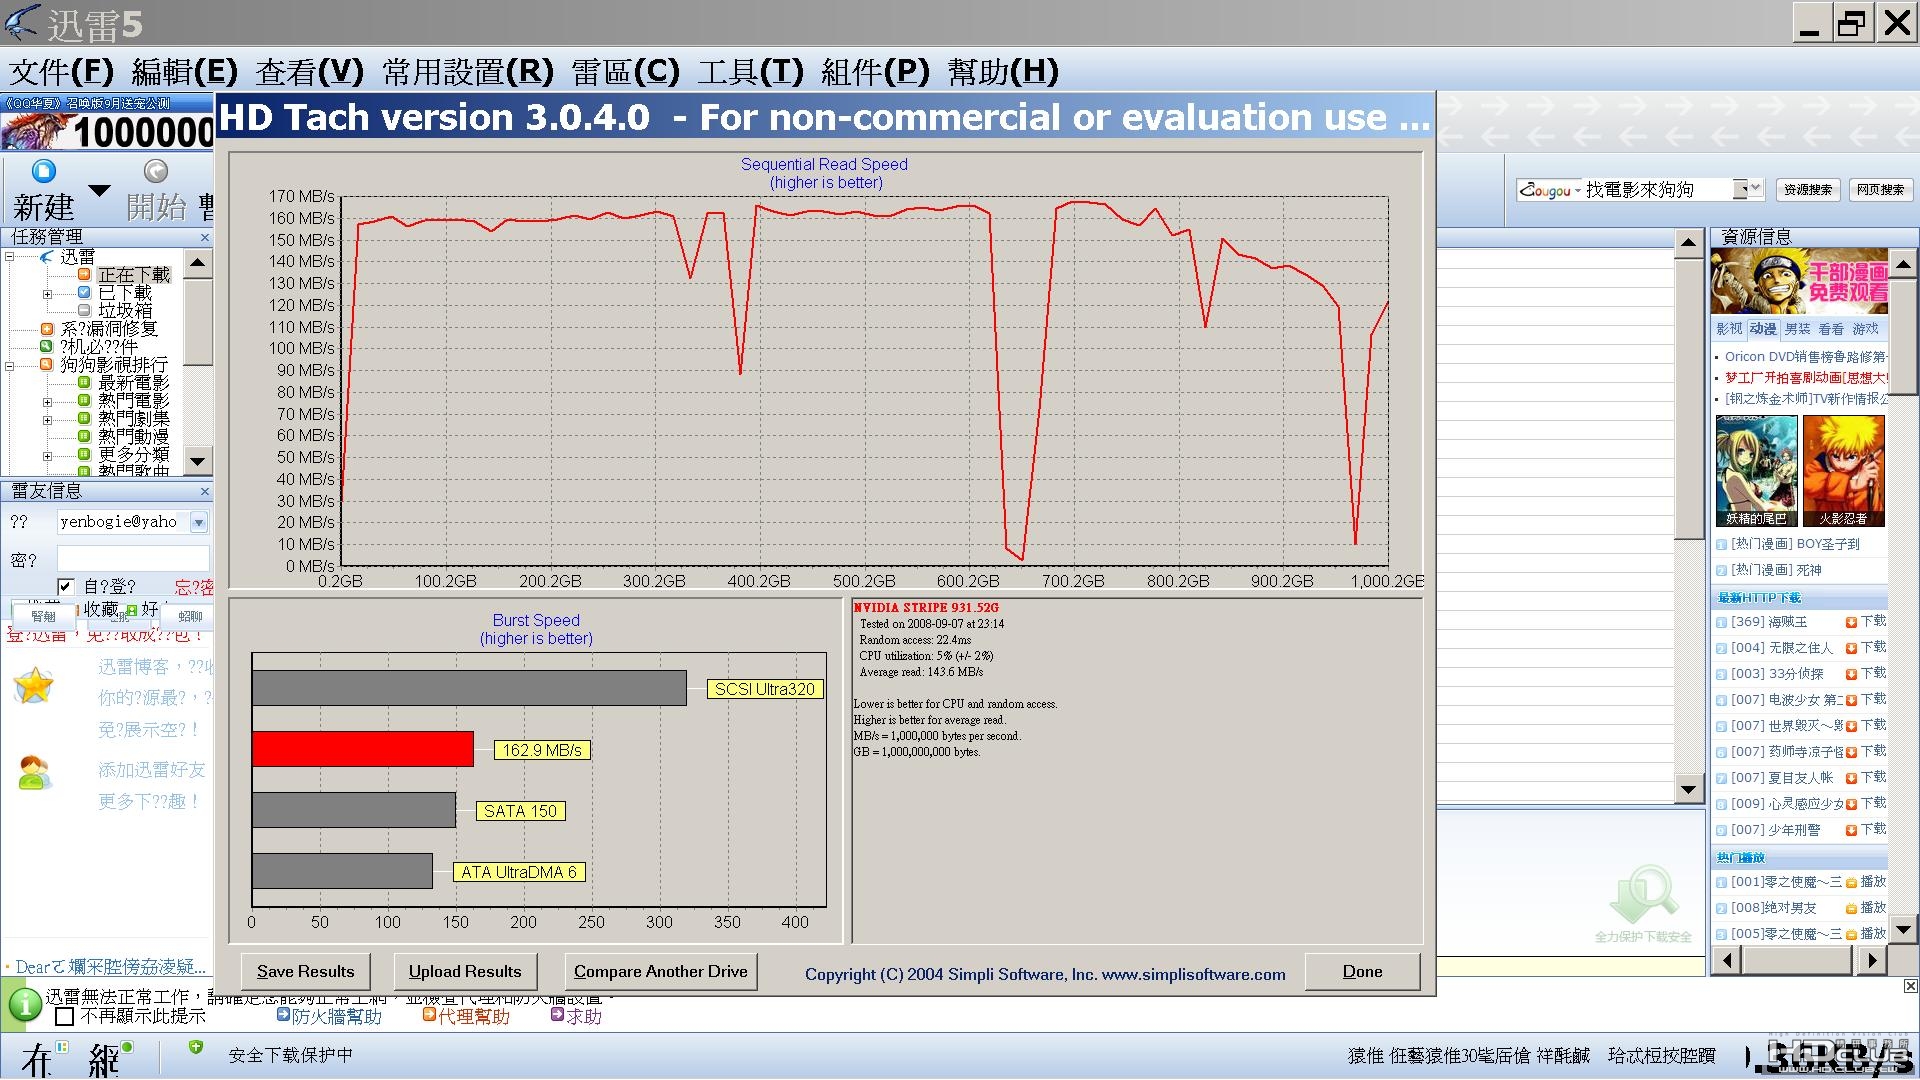Expand the 已下載 tree node
1920x1080 pixels.
pyautogui.click(x=47, y=294)
